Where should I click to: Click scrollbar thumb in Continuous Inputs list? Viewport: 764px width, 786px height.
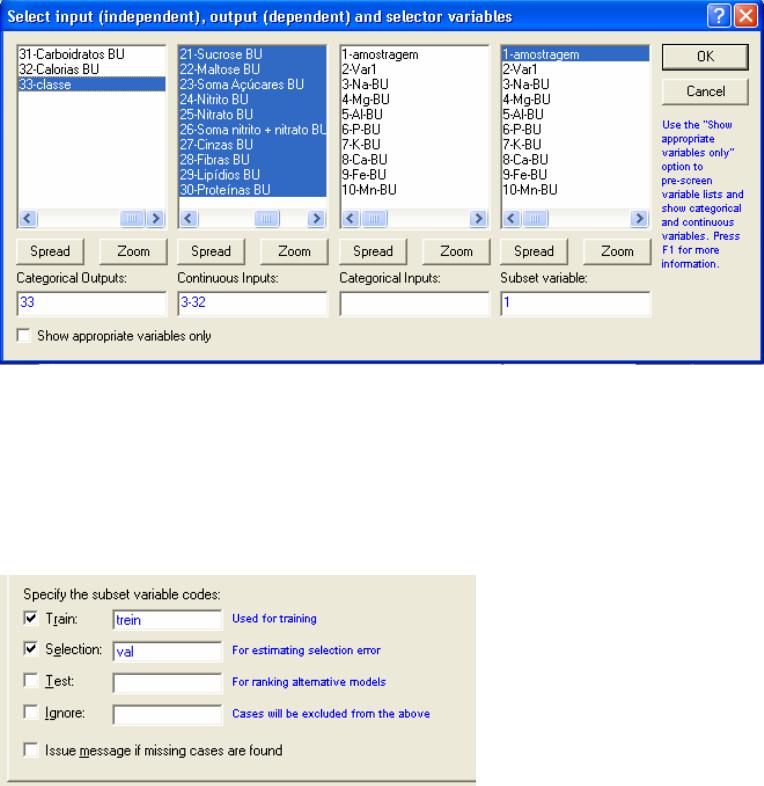point(267,219)
